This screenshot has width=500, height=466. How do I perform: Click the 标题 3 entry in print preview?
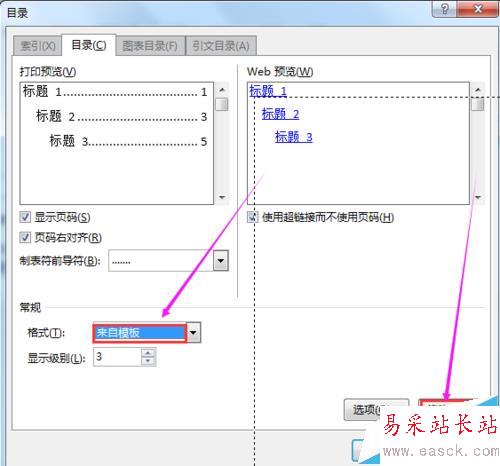coord(128,141)
